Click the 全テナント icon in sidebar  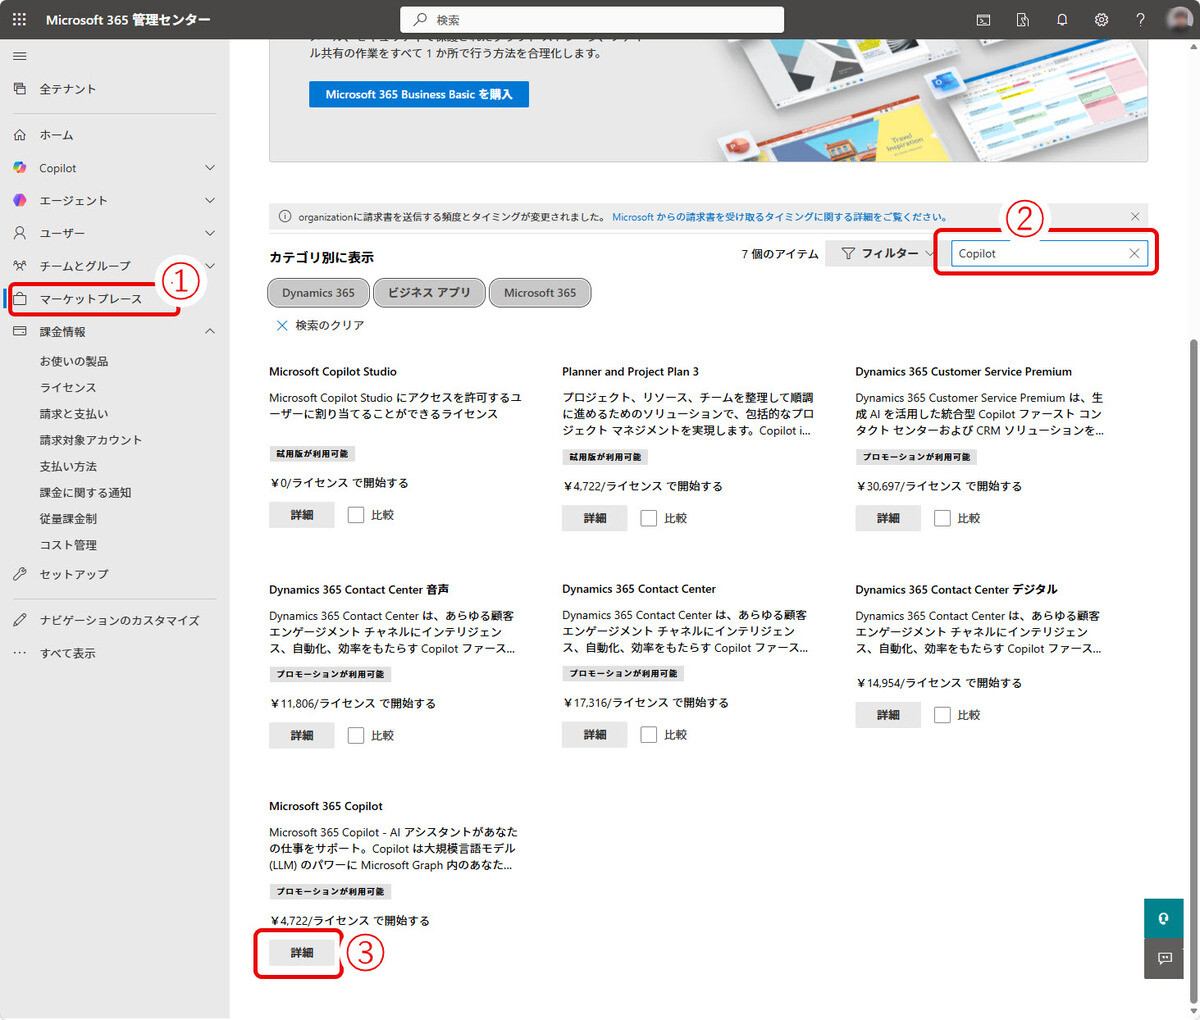point(20,89)
